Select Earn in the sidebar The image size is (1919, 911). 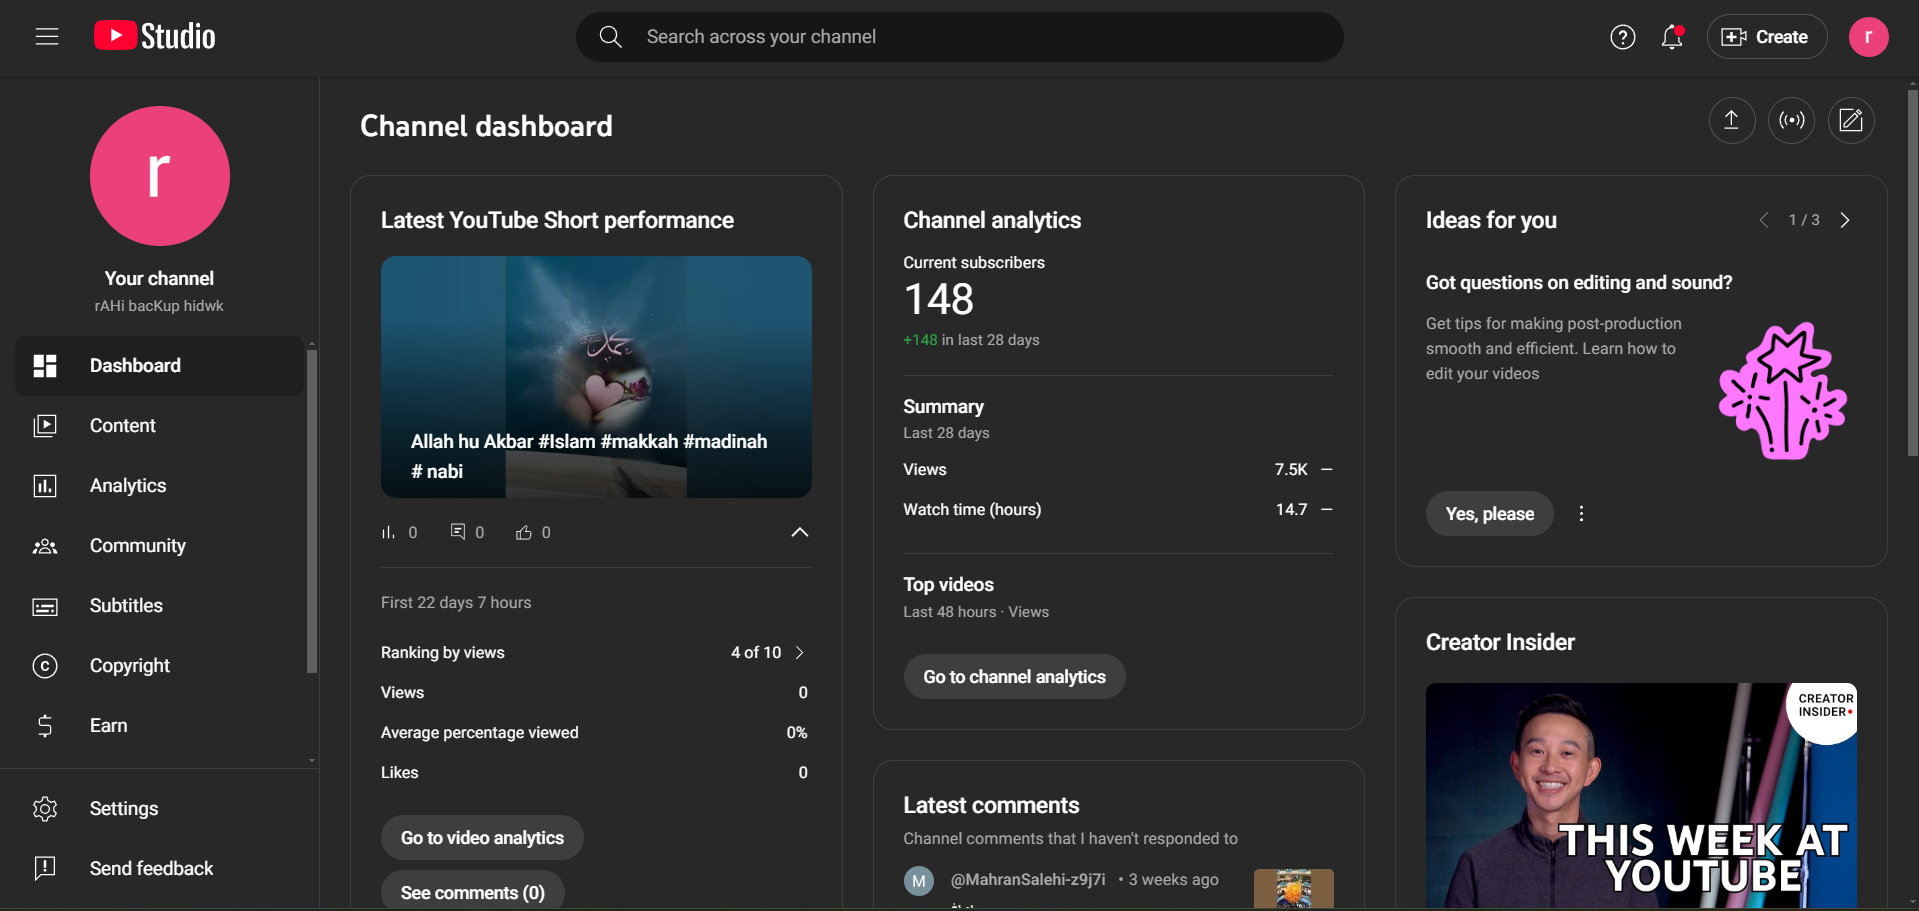pyautogui.click(x=160, y=726)
